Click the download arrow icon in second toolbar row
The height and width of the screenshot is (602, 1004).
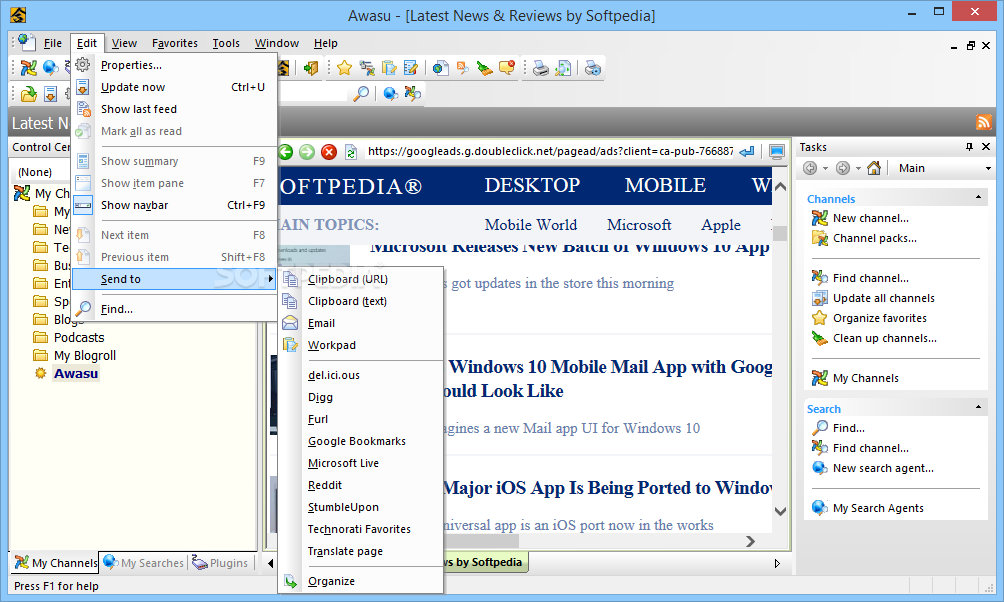pos(51,94)
